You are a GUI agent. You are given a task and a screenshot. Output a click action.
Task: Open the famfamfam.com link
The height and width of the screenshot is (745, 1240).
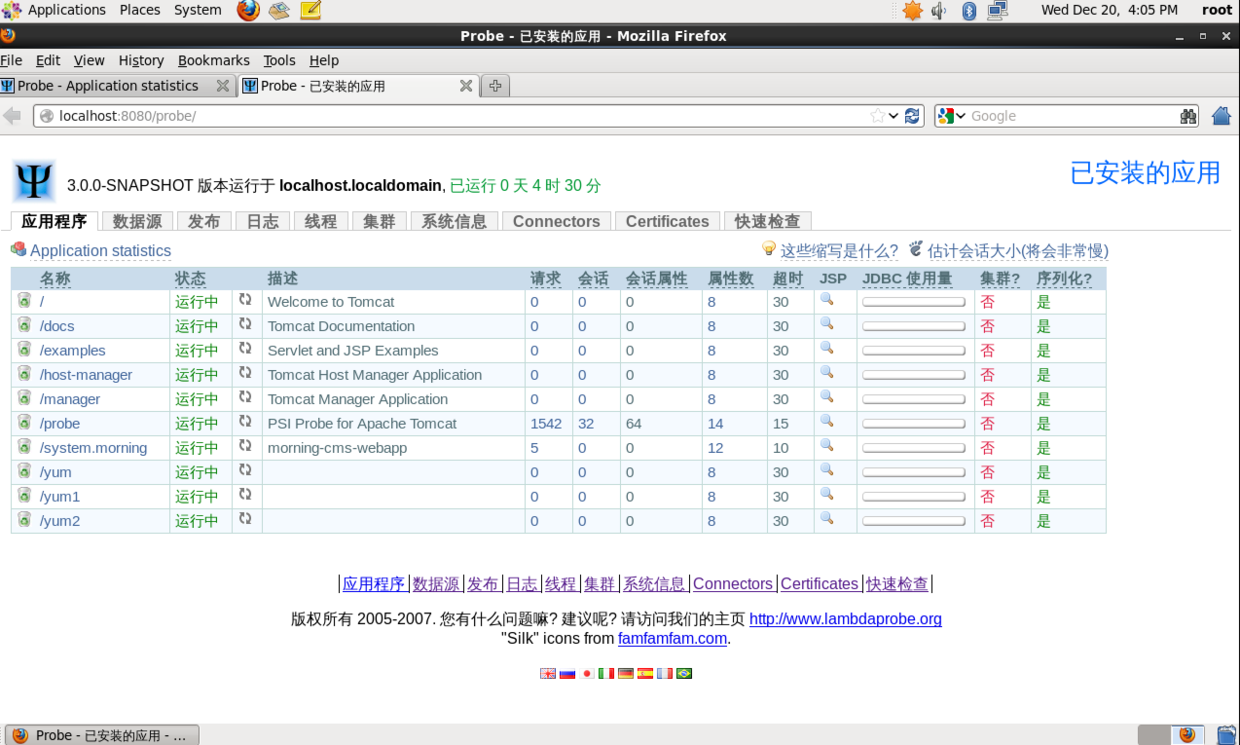click(x=672, y=637)
